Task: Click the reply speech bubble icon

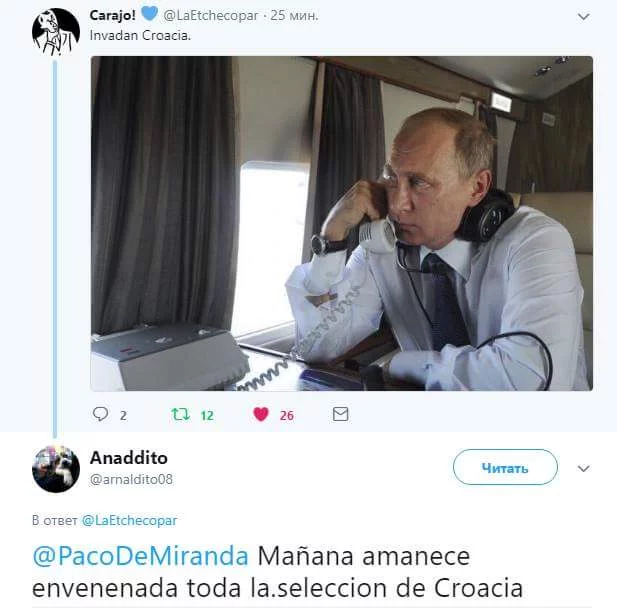Action: [x=100, y=414]
